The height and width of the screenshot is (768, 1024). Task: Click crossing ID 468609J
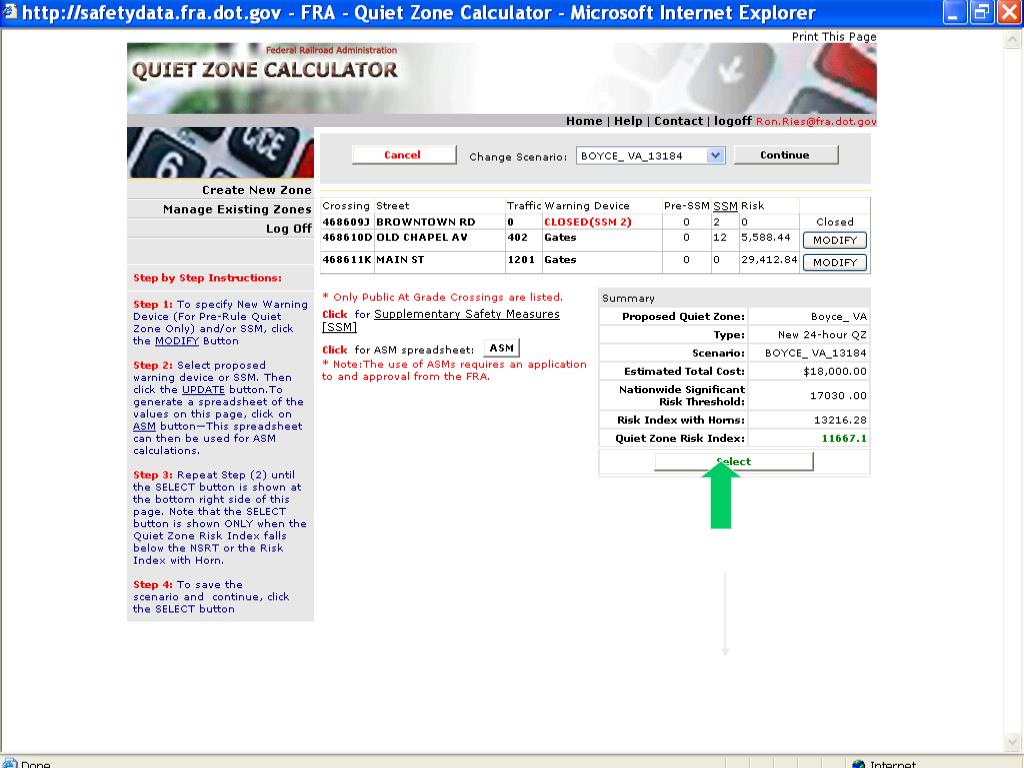tap(346, 222)
